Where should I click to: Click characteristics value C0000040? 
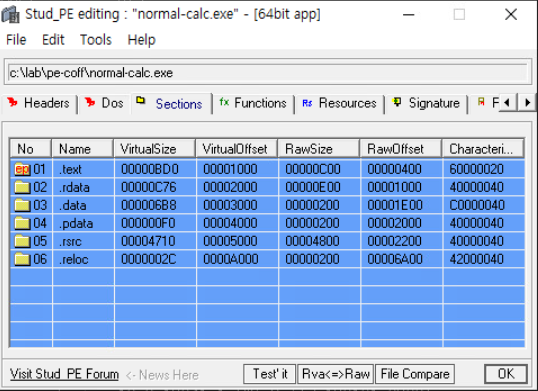[x=477, y=205]
